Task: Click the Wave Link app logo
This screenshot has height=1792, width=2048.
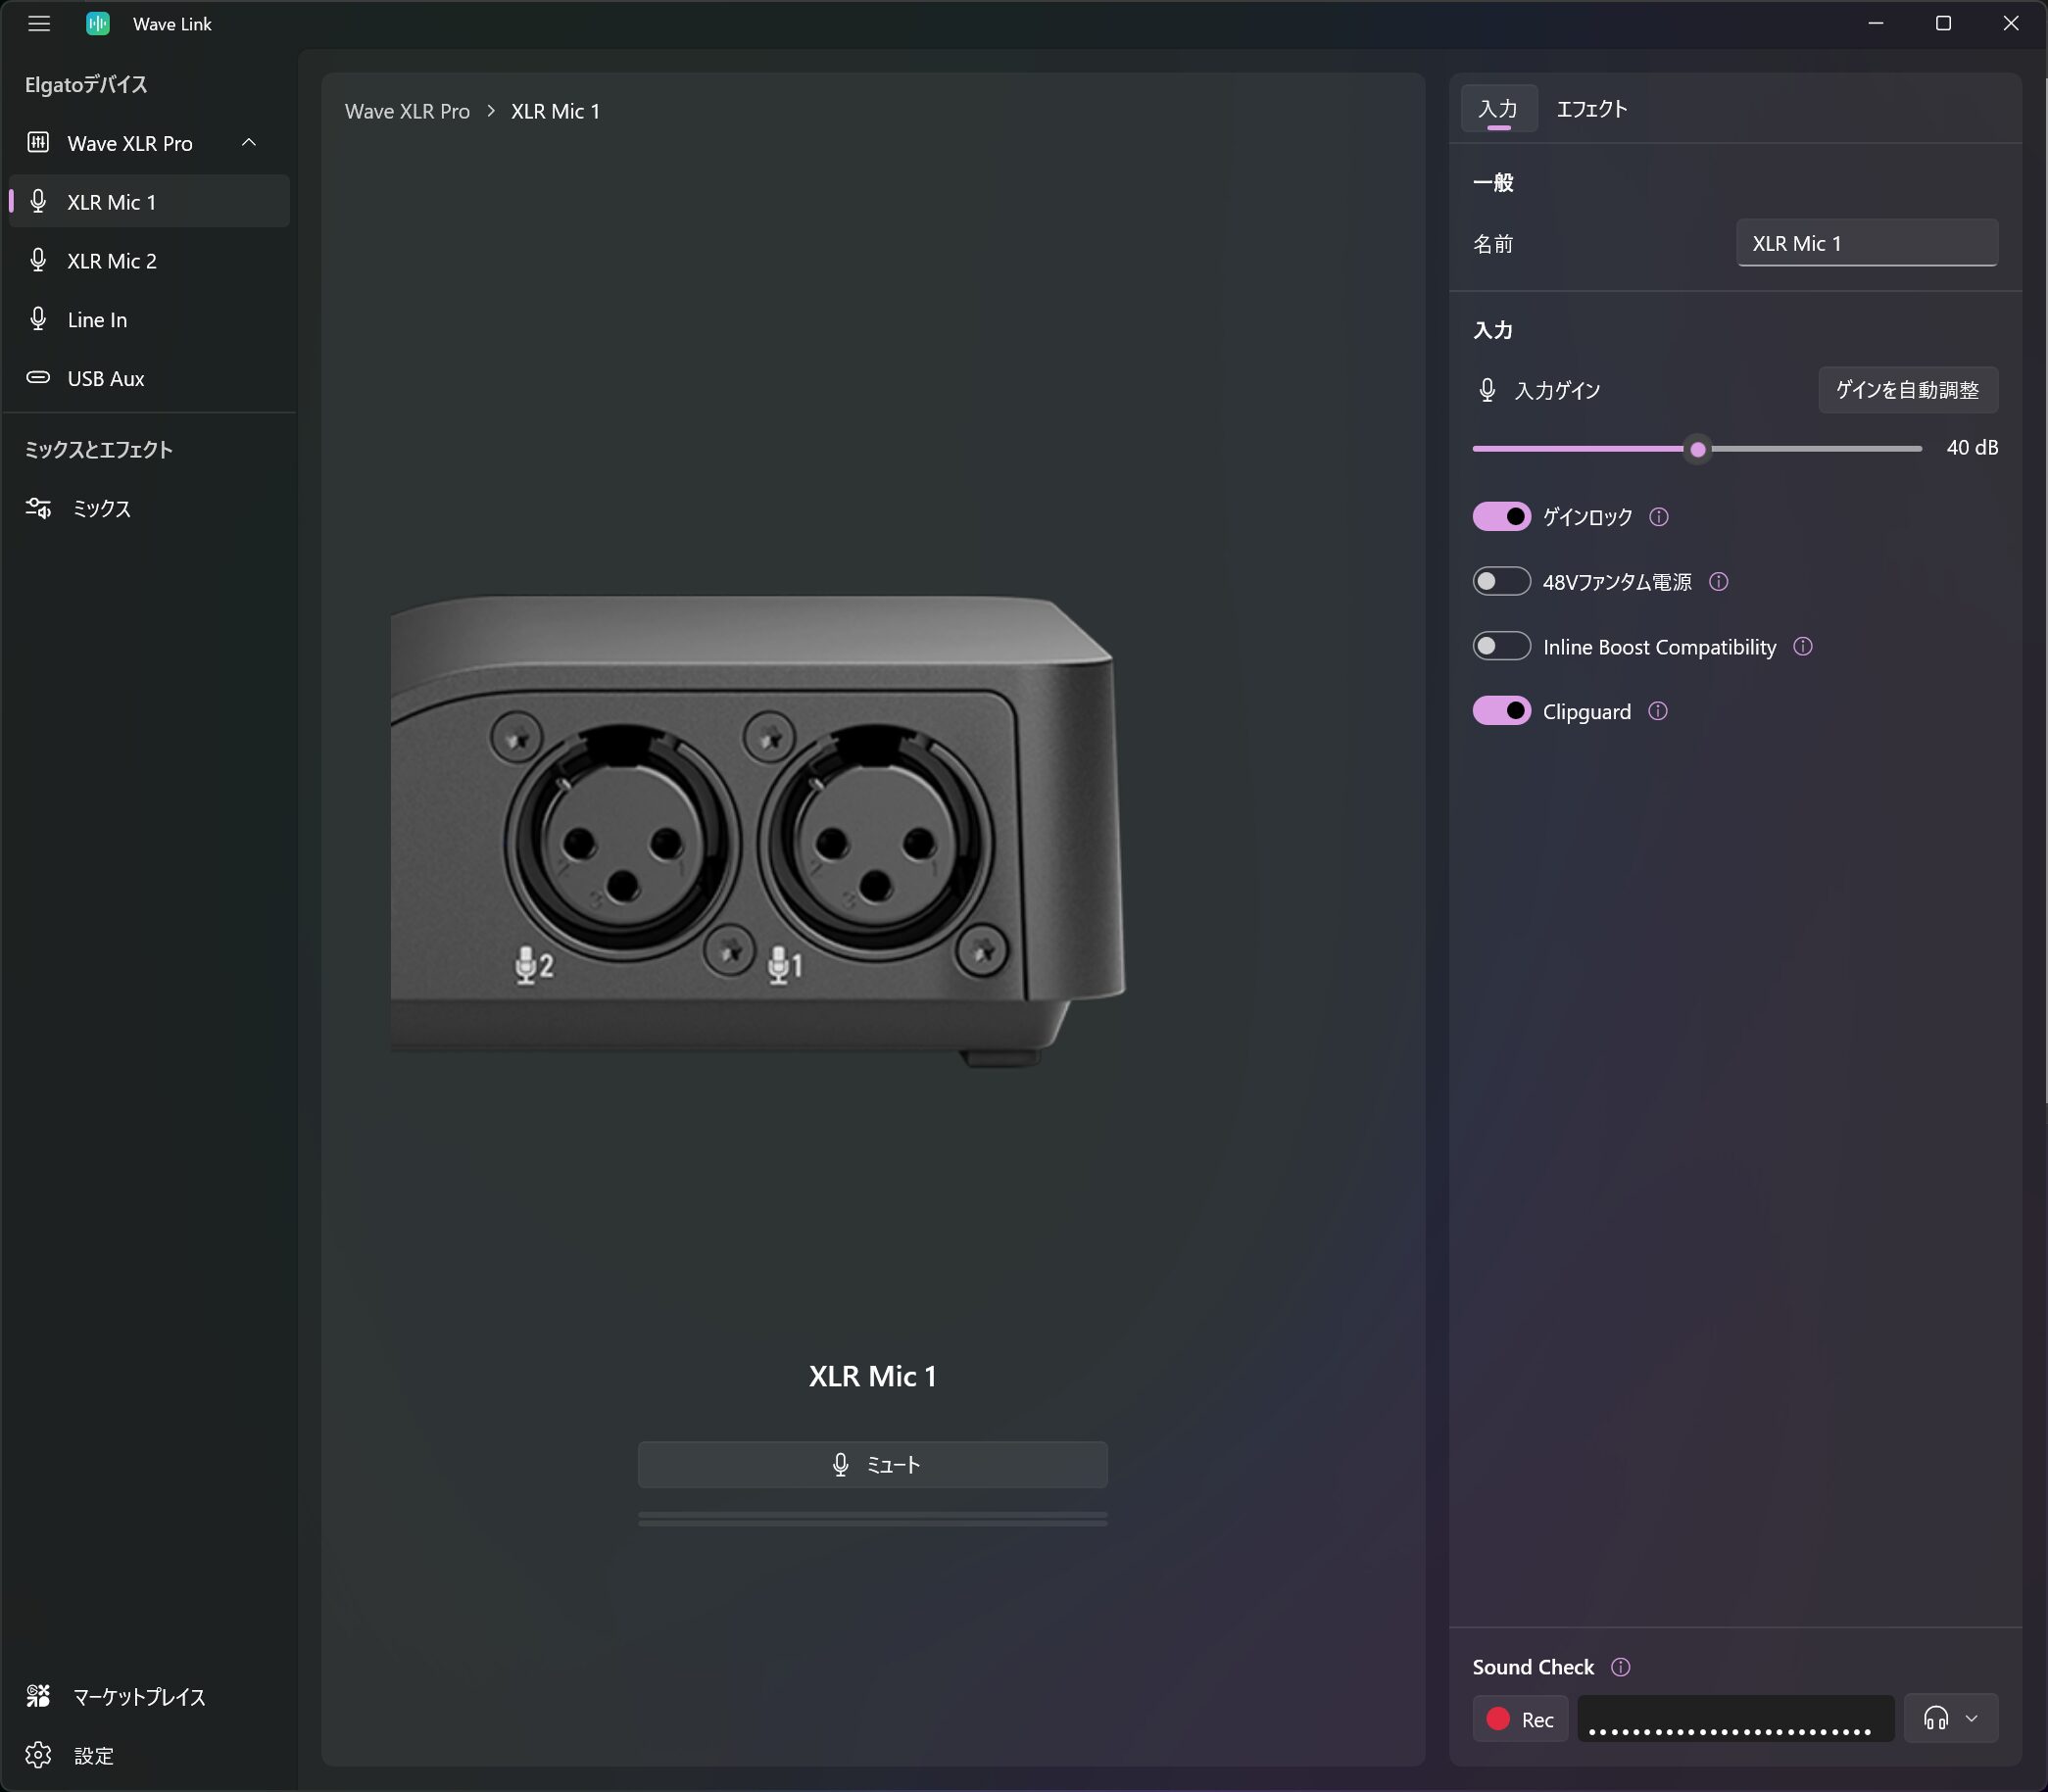Action: pyautogui.click(x=97, y=23)
